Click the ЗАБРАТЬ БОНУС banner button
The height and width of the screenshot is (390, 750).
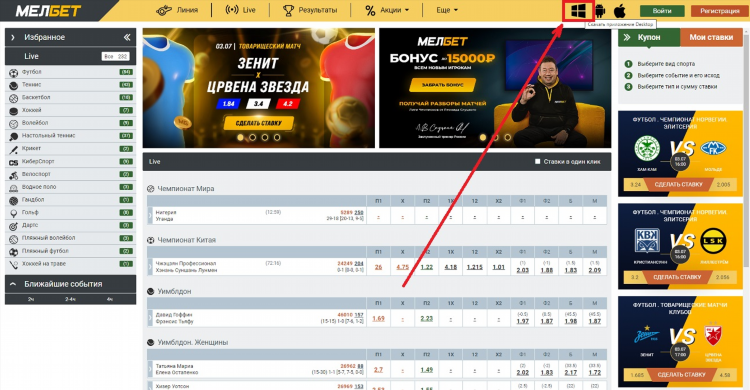tap(442, 85)
